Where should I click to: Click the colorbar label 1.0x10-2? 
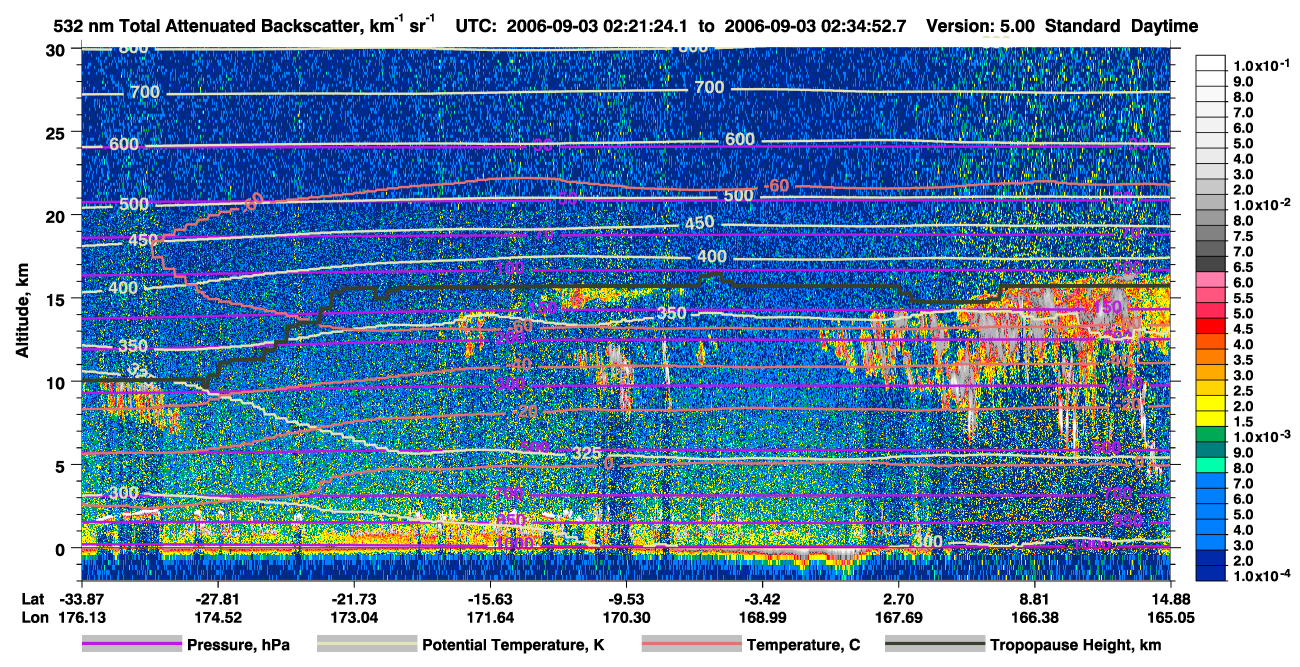(x=1264, y=205)
